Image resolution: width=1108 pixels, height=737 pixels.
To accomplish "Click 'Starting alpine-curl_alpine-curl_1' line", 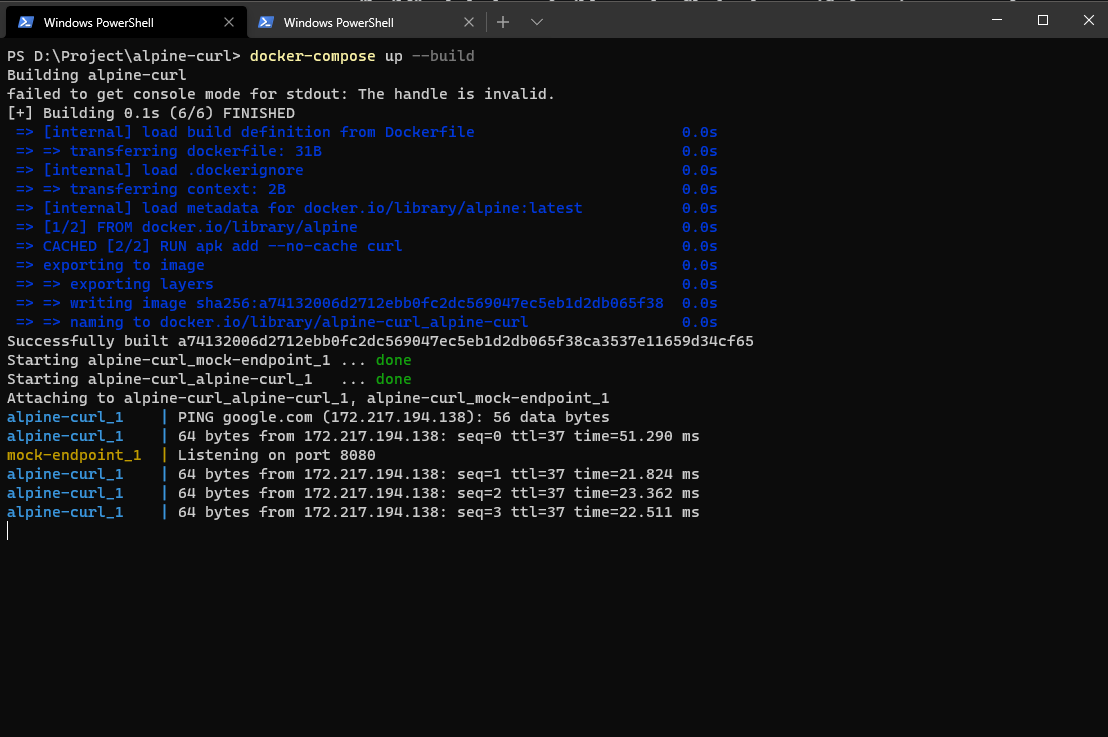I will pyautogui.click(x=209, y=379).
